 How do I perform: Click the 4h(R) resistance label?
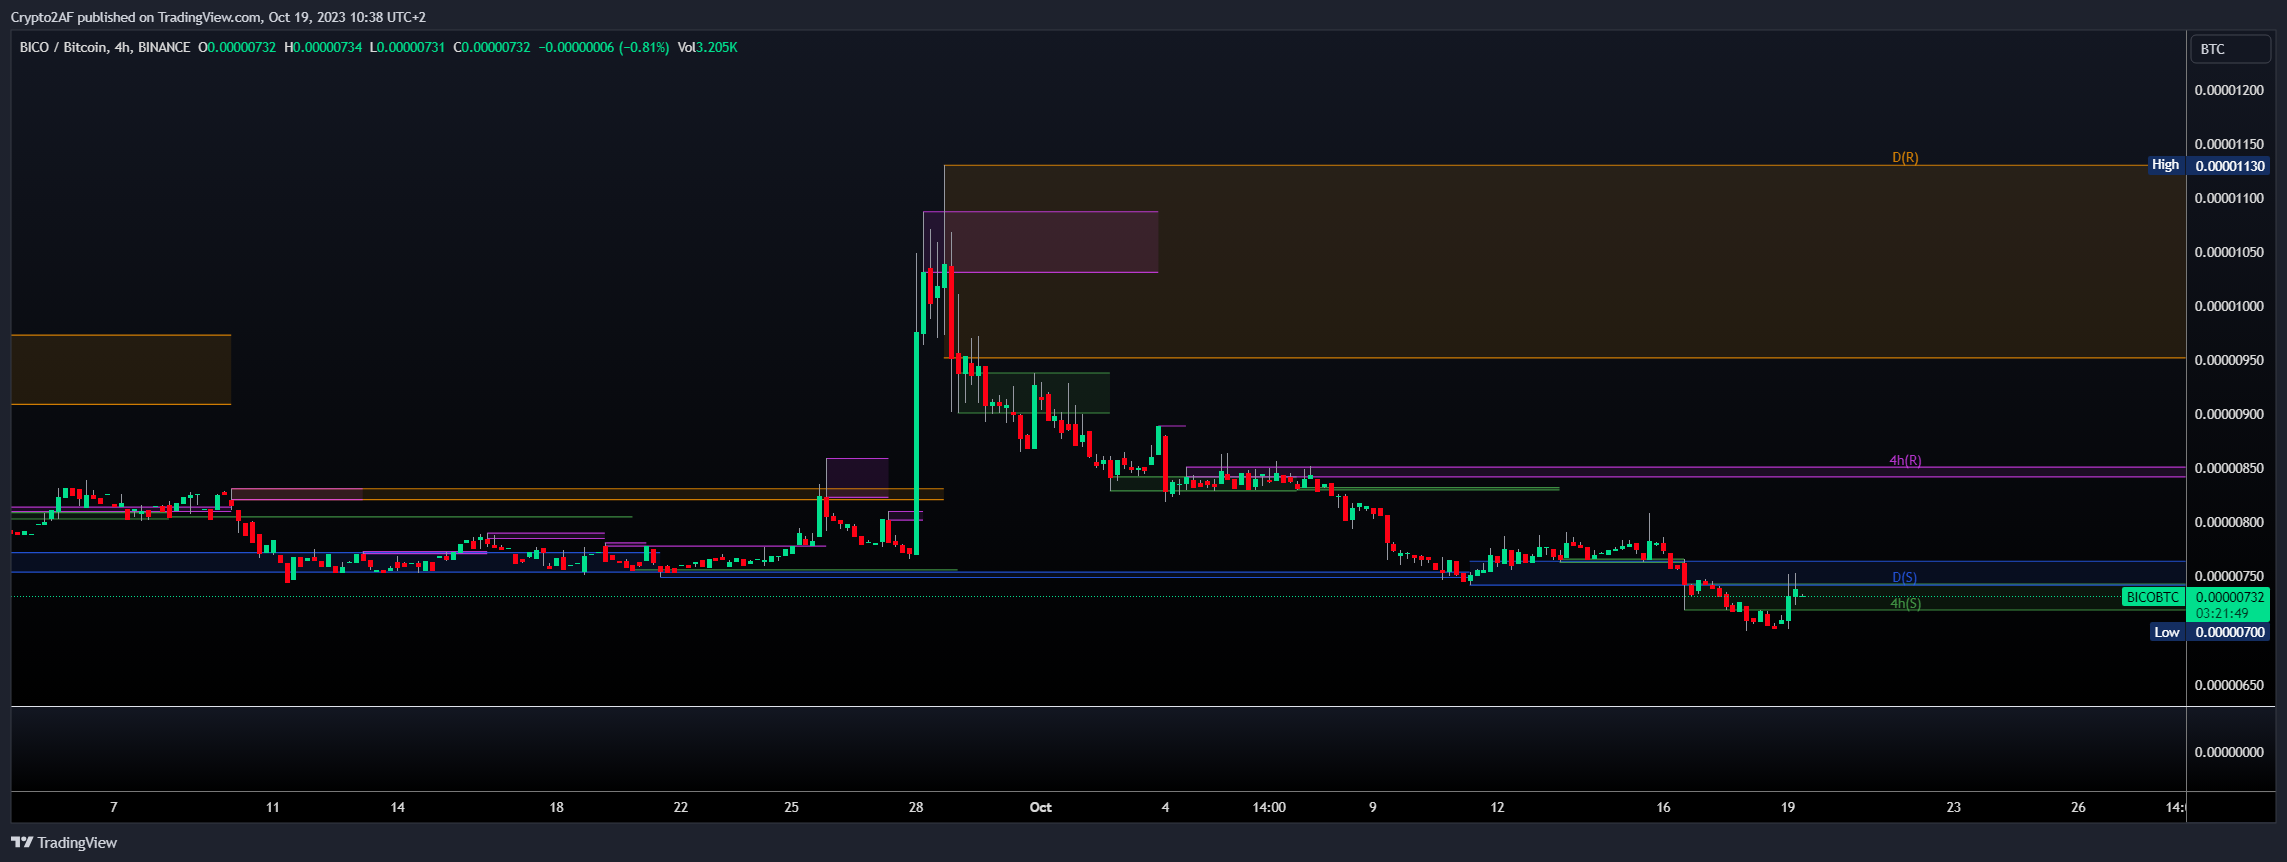(1905, 460)
